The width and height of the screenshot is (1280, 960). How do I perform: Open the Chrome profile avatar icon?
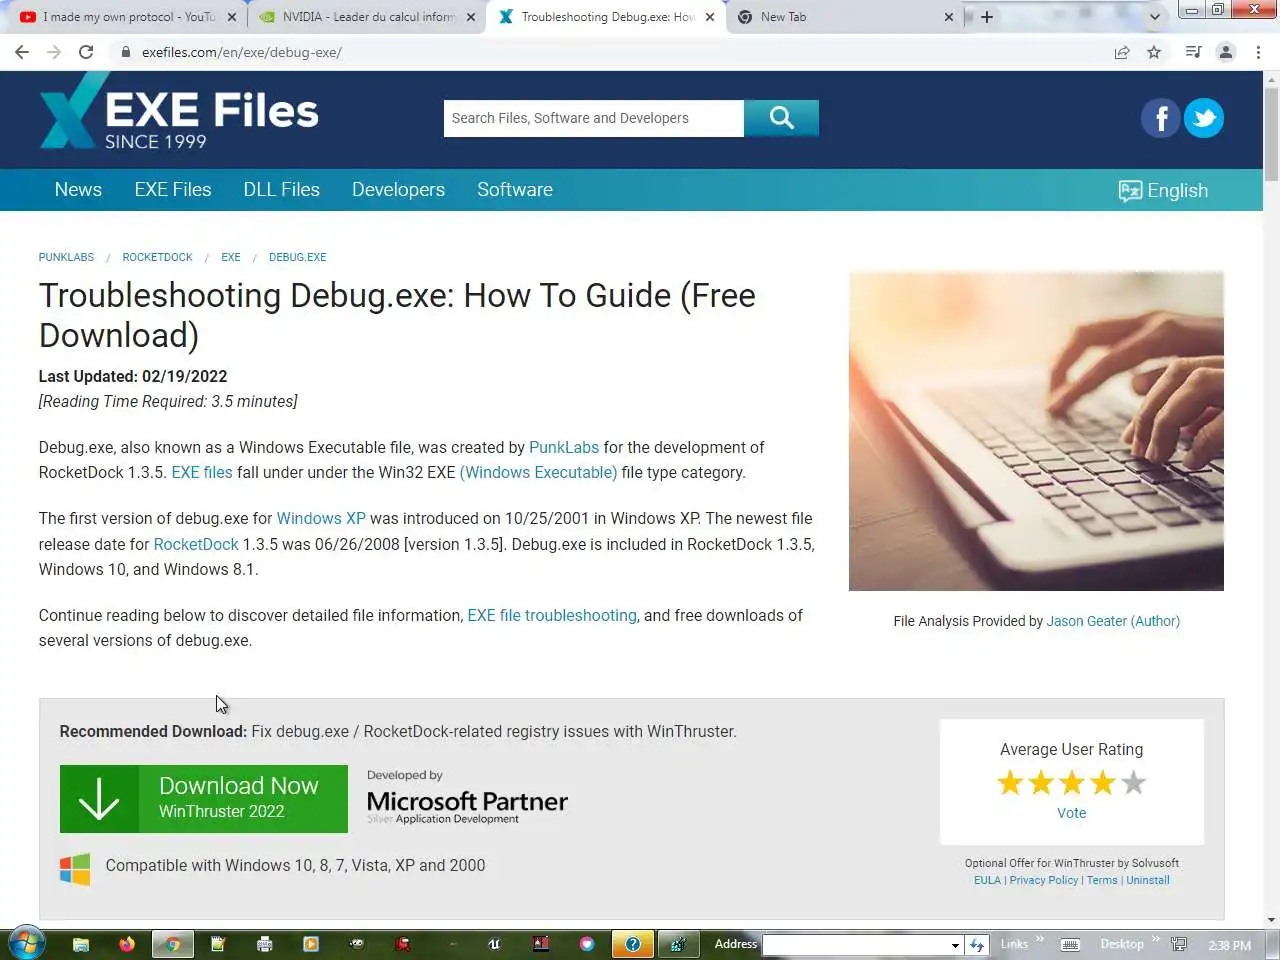pos(1226,52)
